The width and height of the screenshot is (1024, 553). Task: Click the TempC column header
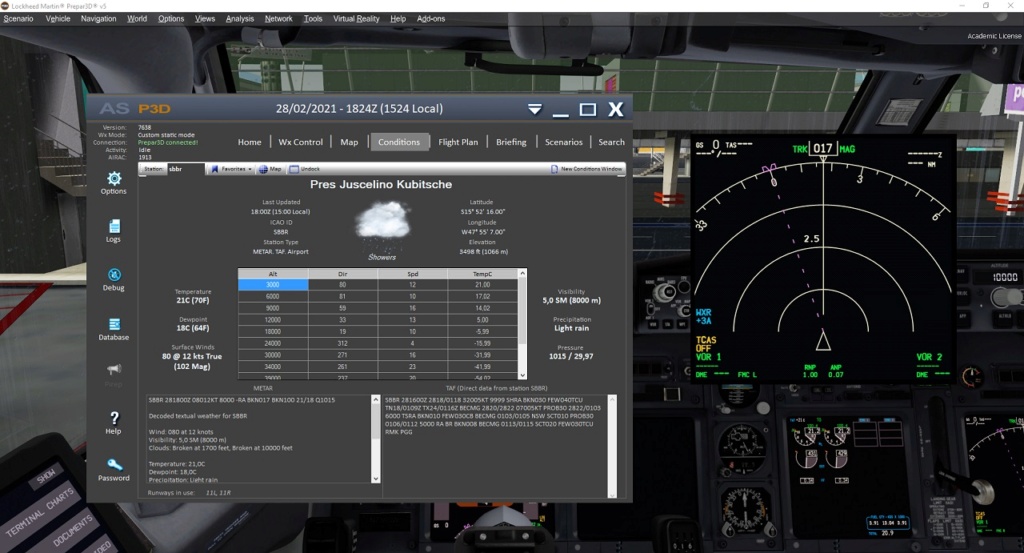click(483, 274)
